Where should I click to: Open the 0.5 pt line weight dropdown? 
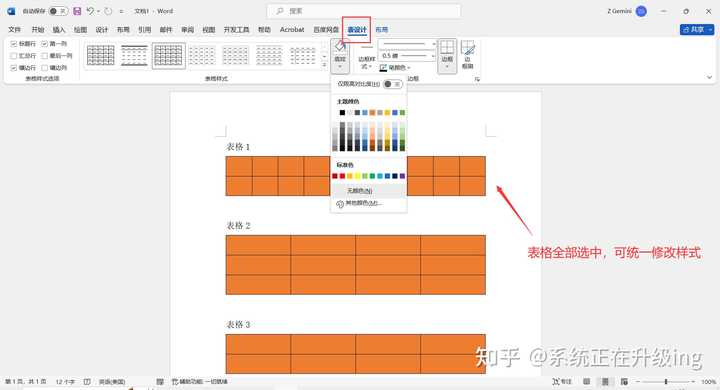[407, 56]
